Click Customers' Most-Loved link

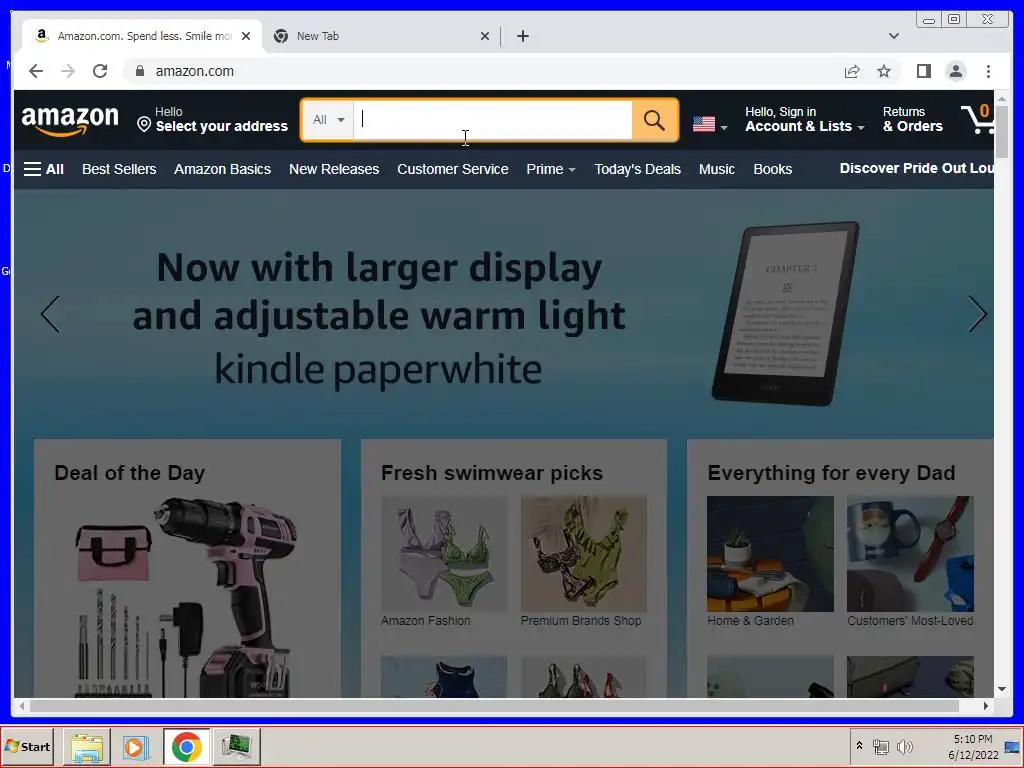pos(910,621)
